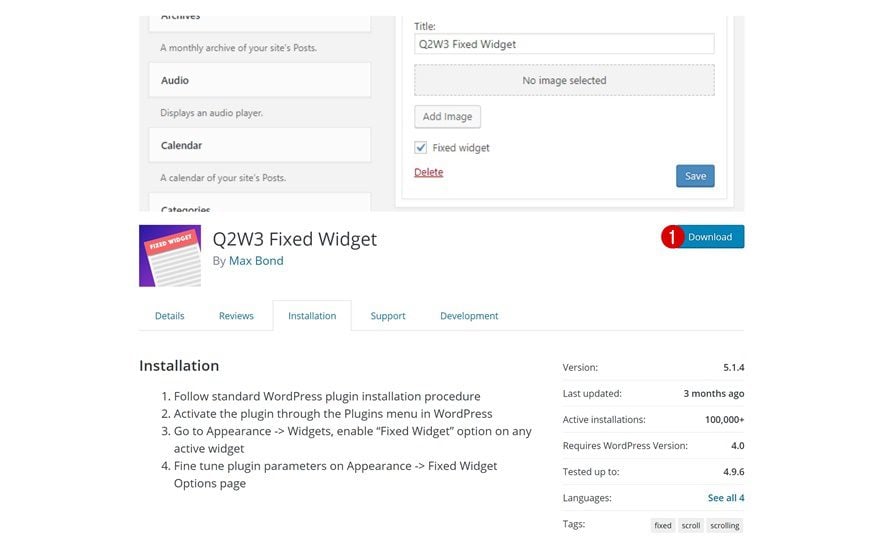
Task: Open the Reviews tab
Action: point(236,316)
